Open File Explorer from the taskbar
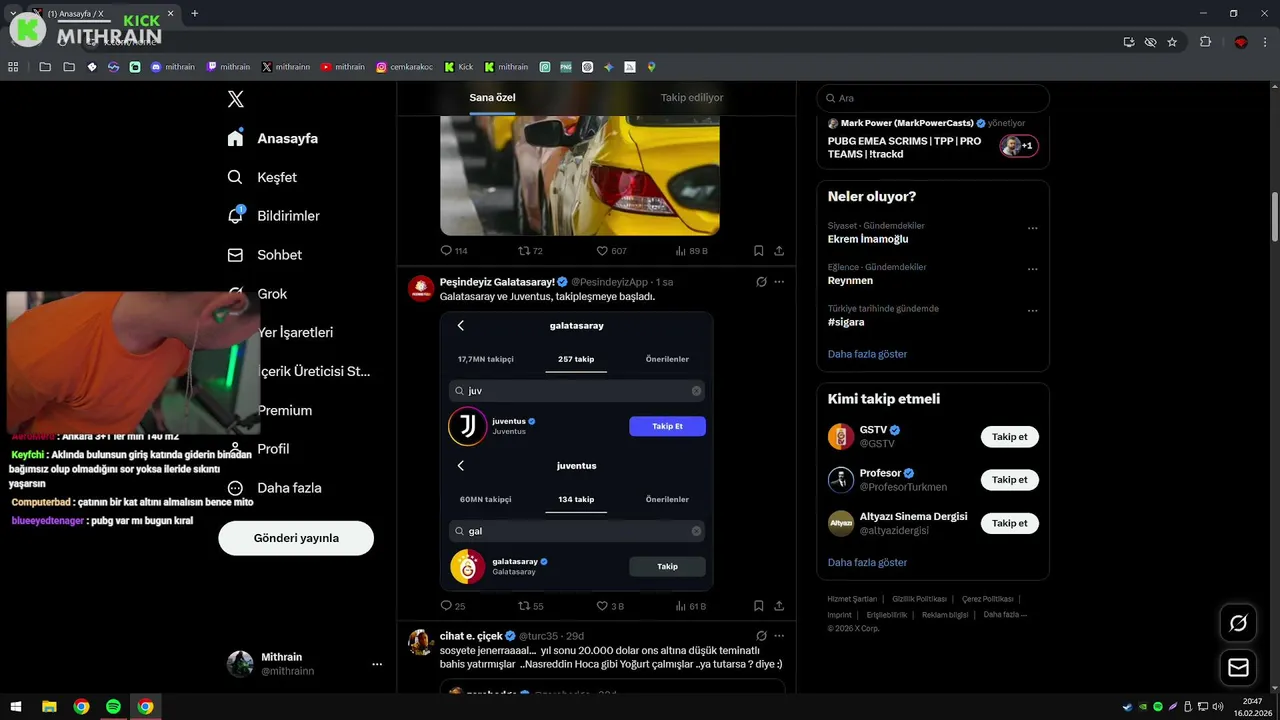 pyautogui.click(x=49, y=707)
